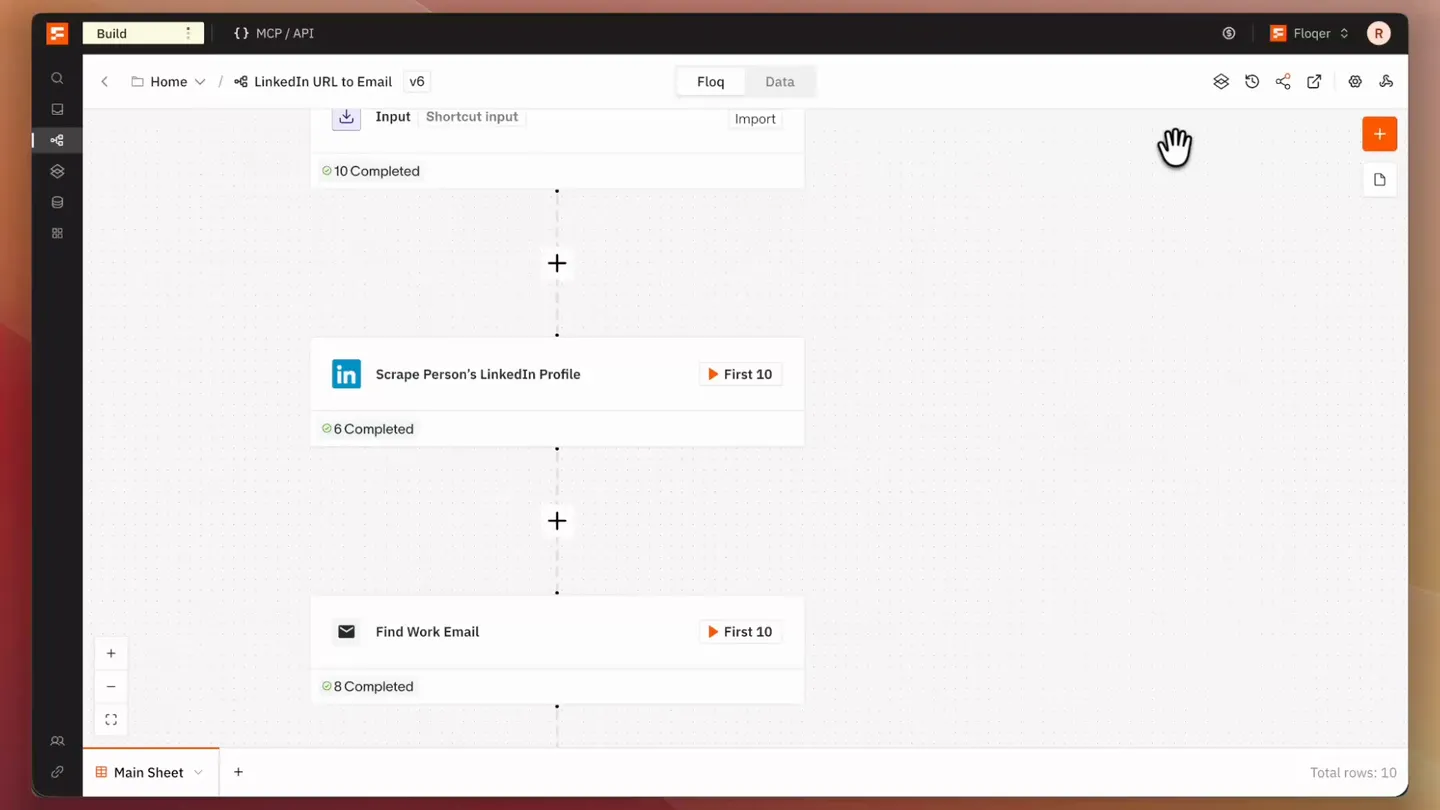Open the layers icon in left sidebar
1440x810 pixels.
pyautogui.click(x=57, y=171)
